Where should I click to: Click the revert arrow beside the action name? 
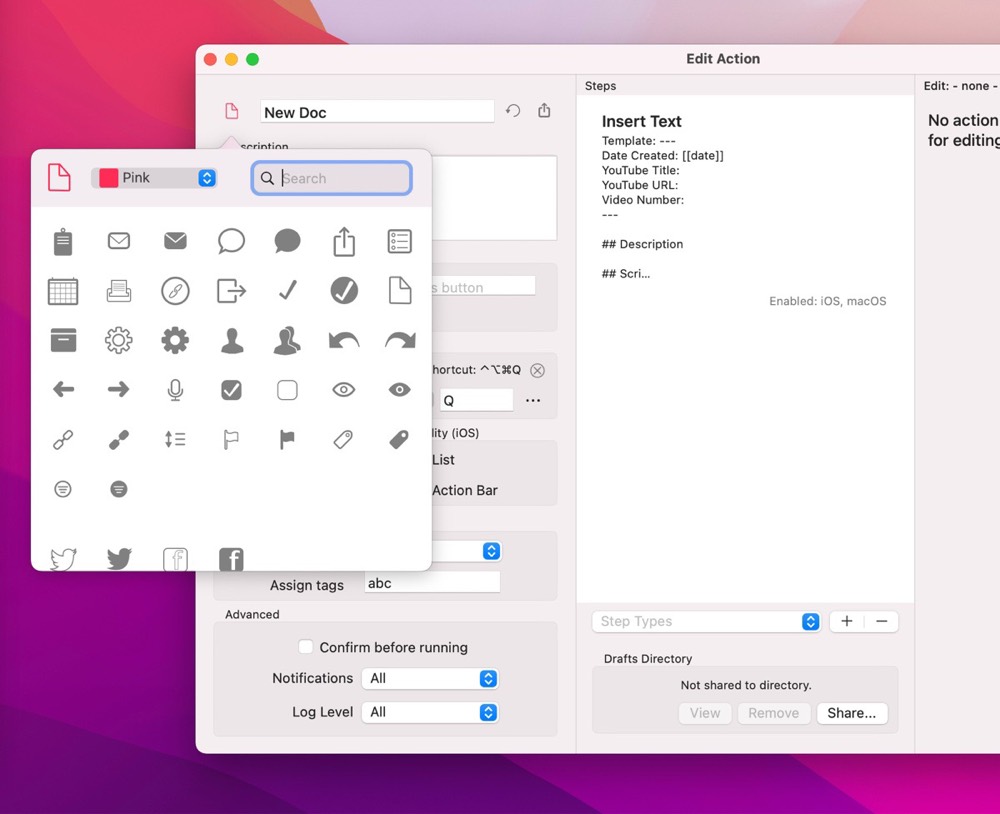pos(513,111)
